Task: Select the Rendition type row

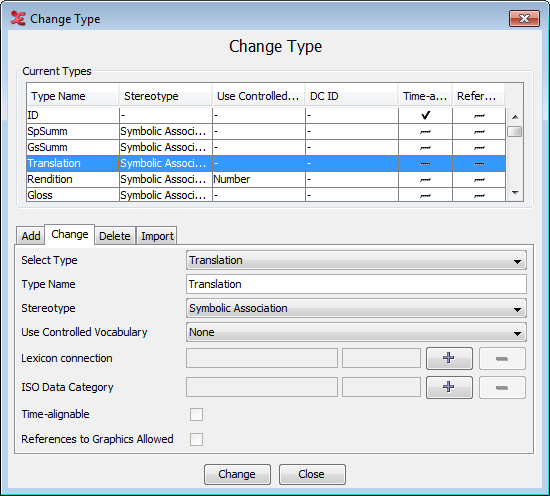Action: coord(266,179)
